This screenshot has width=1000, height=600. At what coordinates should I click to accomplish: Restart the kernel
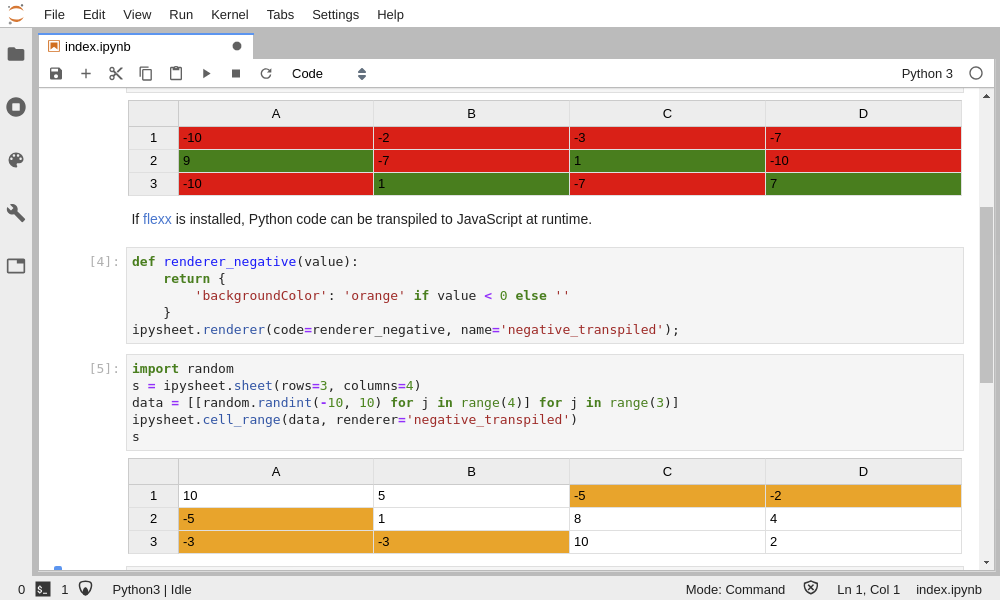click(266, 73)
